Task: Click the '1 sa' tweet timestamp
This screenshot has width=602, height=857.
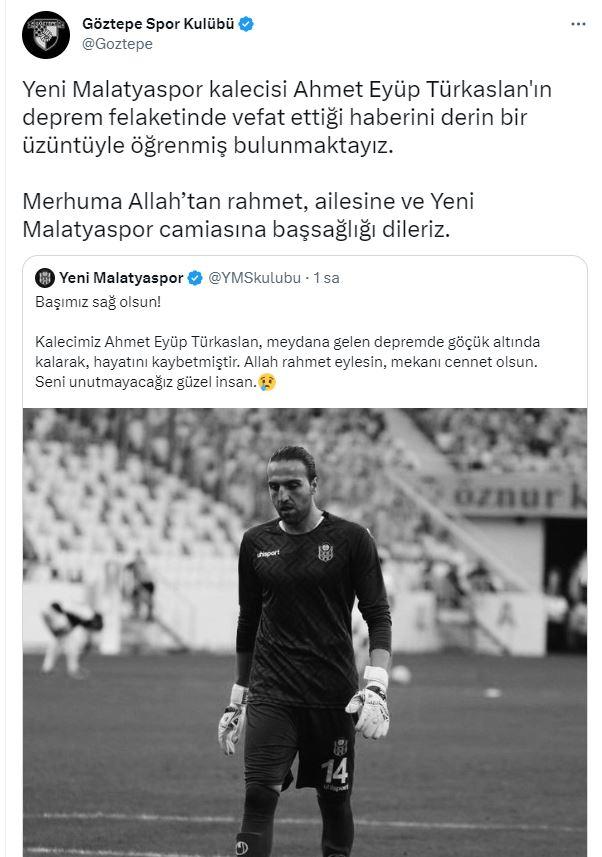Action: click(326, 278)
